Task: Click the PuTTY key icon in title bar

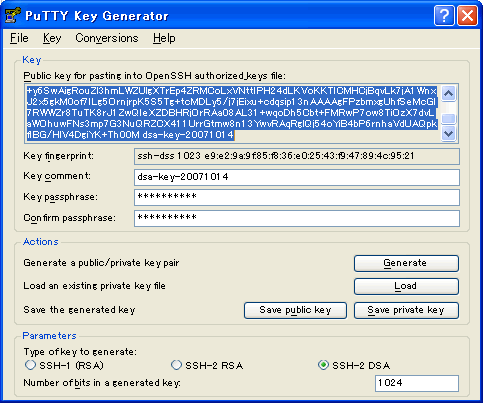Action: point(13,15)
